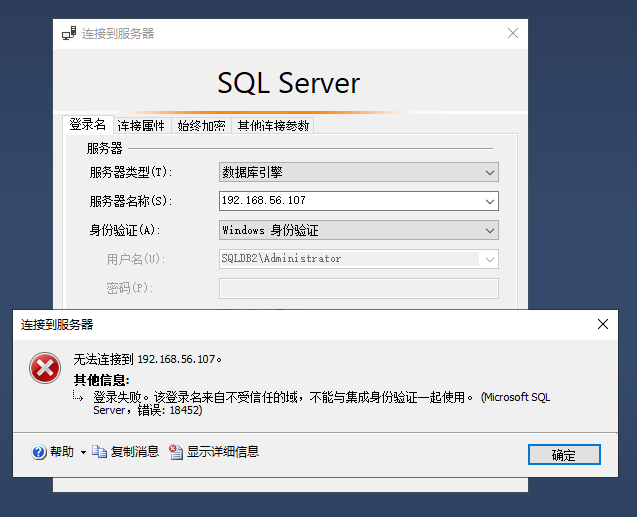This screenshot has height=517, width=637.
Task: Click the 服务器类型(T) label
Action: 131,172
